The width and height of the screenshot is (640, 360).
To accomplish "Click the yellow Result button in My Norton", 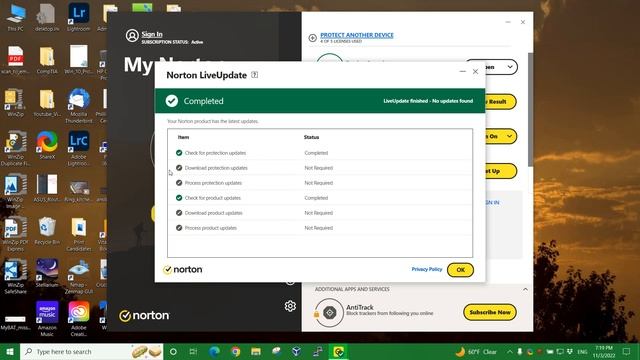I will tap(500, 102).
